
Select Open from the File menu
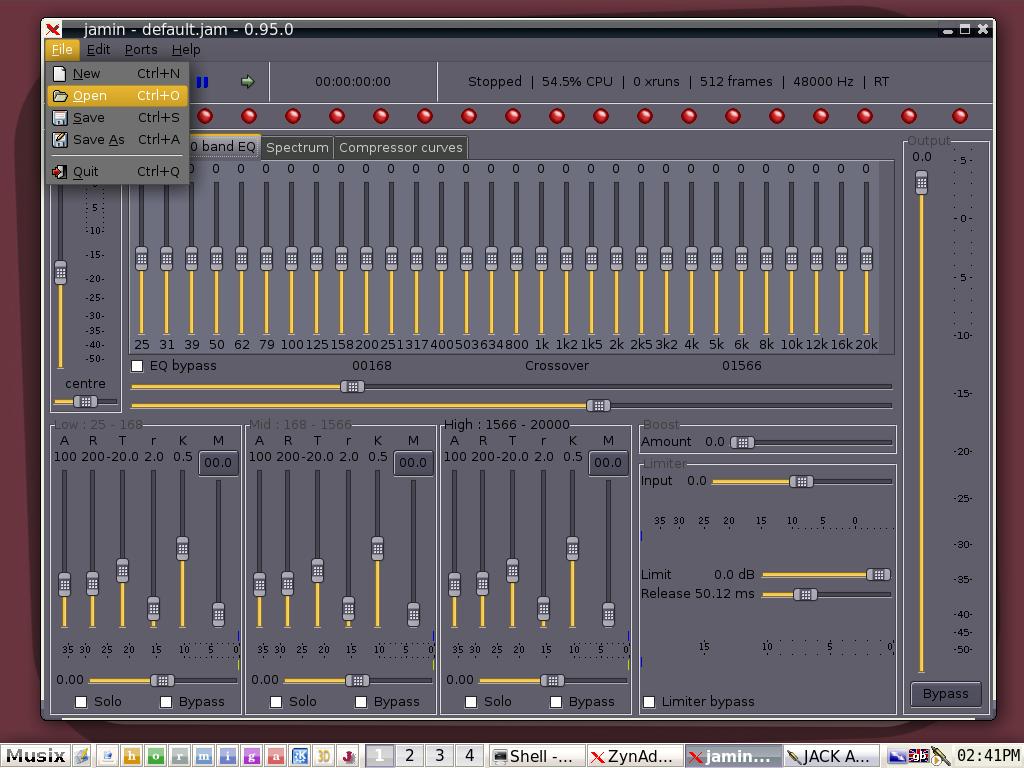pyautogui.click(x=89, y=95)
